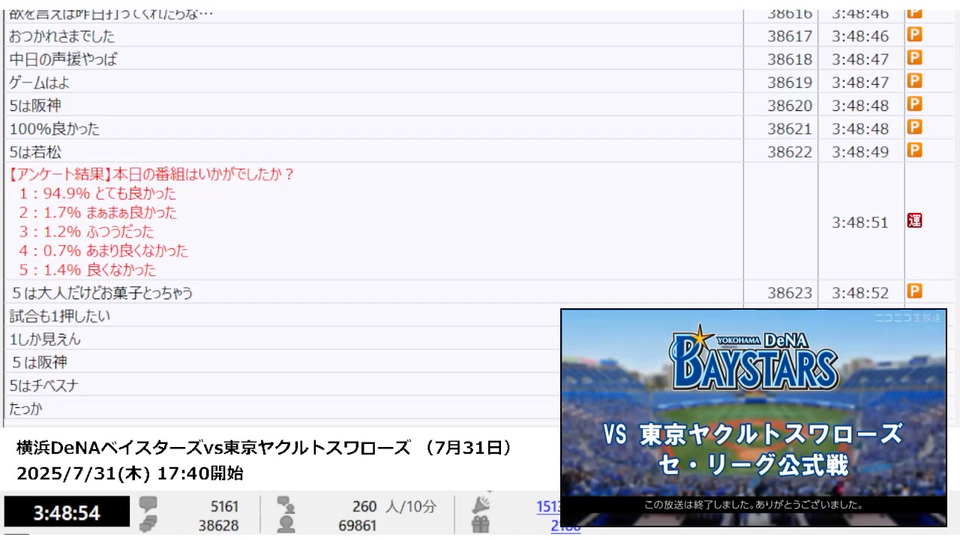The image size is (960, 540).
Task: Click the 5161 comment count value
Action: (x=224, y=507)
